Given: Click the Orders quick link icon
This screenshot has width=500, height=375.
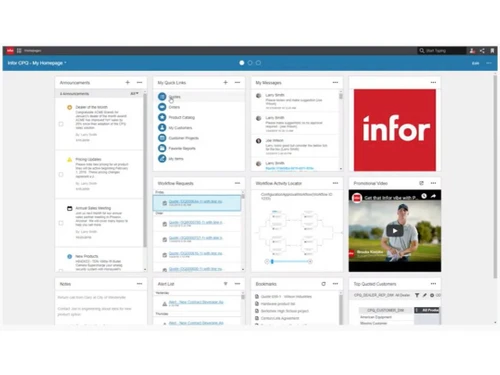Looking at the screenshot, I should click(x=162, y=107).
